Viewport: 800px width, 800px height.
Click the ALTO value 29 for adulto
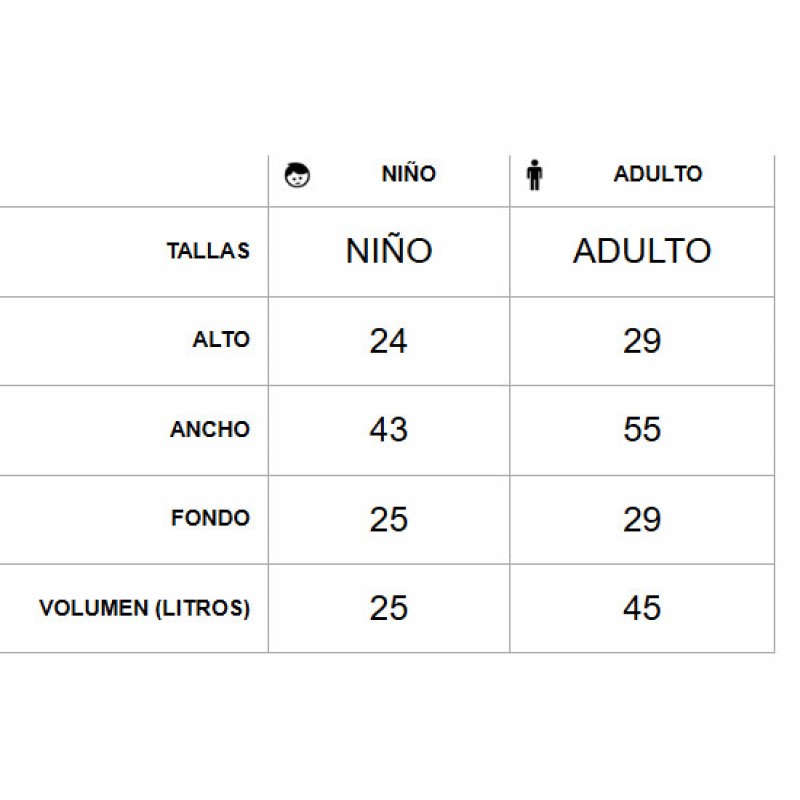(642, 341)
